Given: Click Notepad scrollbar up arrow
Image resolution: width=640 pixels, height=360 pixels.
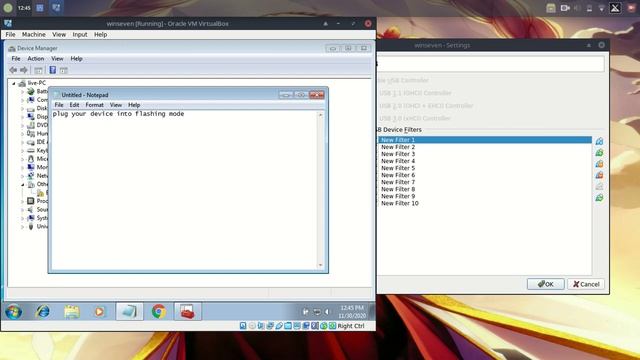Looking at the screenshot, I should [320, 115].
